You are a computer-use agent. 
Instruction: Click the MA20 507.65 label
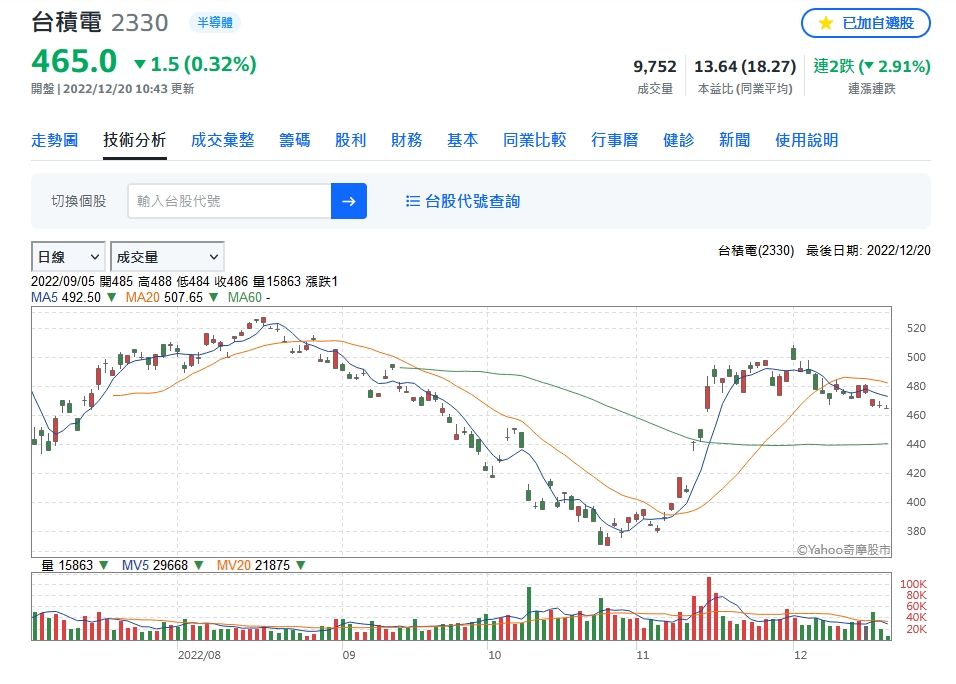click(164, 297)
